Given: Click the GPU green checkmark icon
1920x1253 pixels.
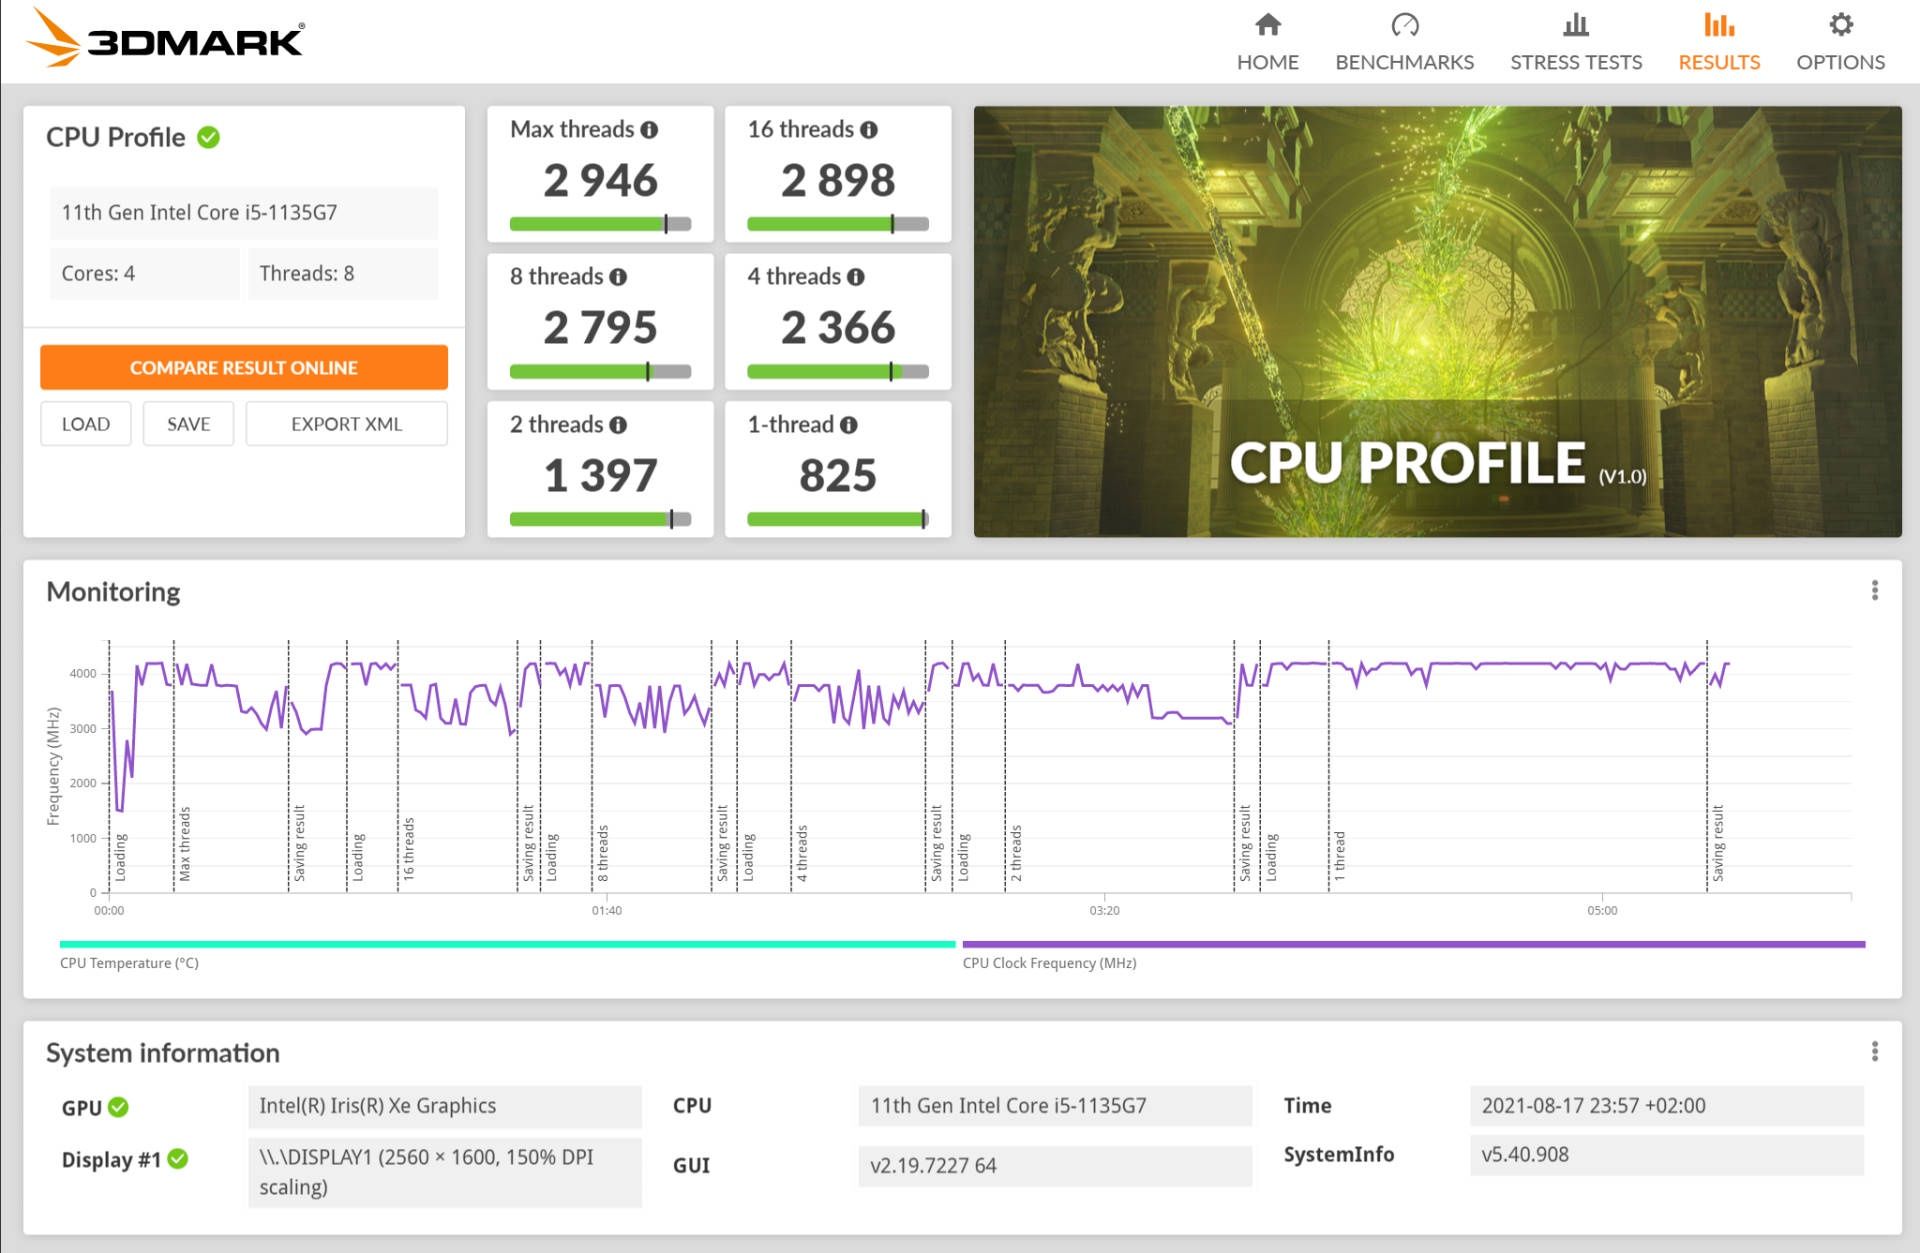Looking at the screenshot, I should (118, 1107).
